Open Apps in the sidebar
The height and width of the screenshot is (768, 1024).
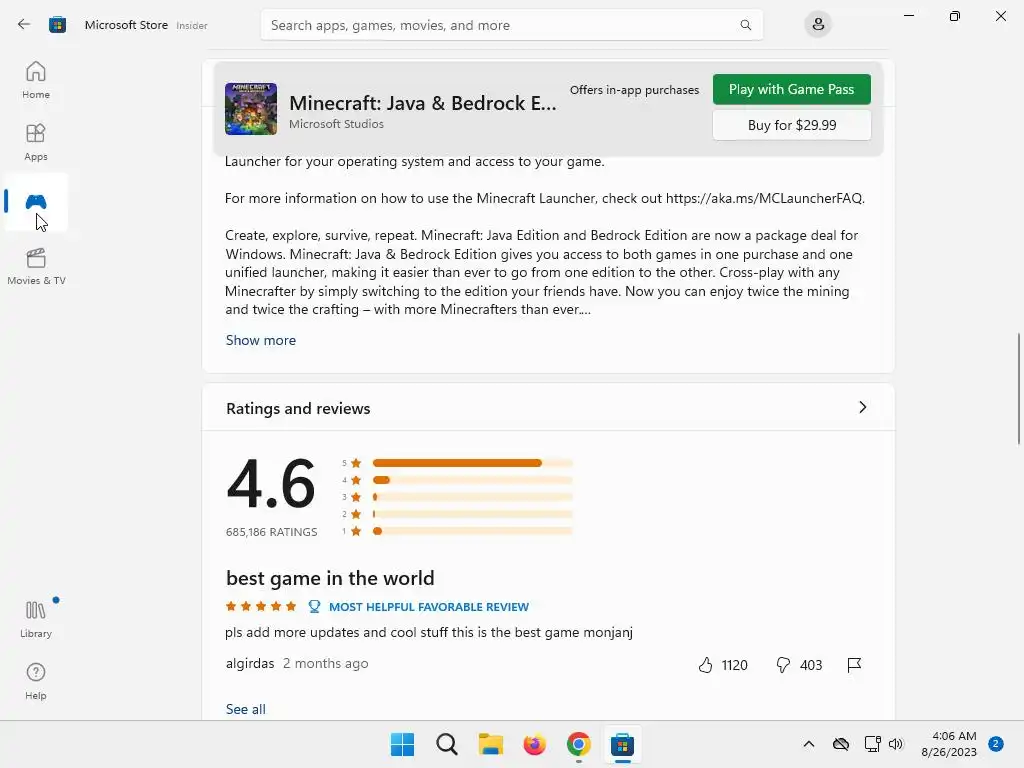click(36, 142)
